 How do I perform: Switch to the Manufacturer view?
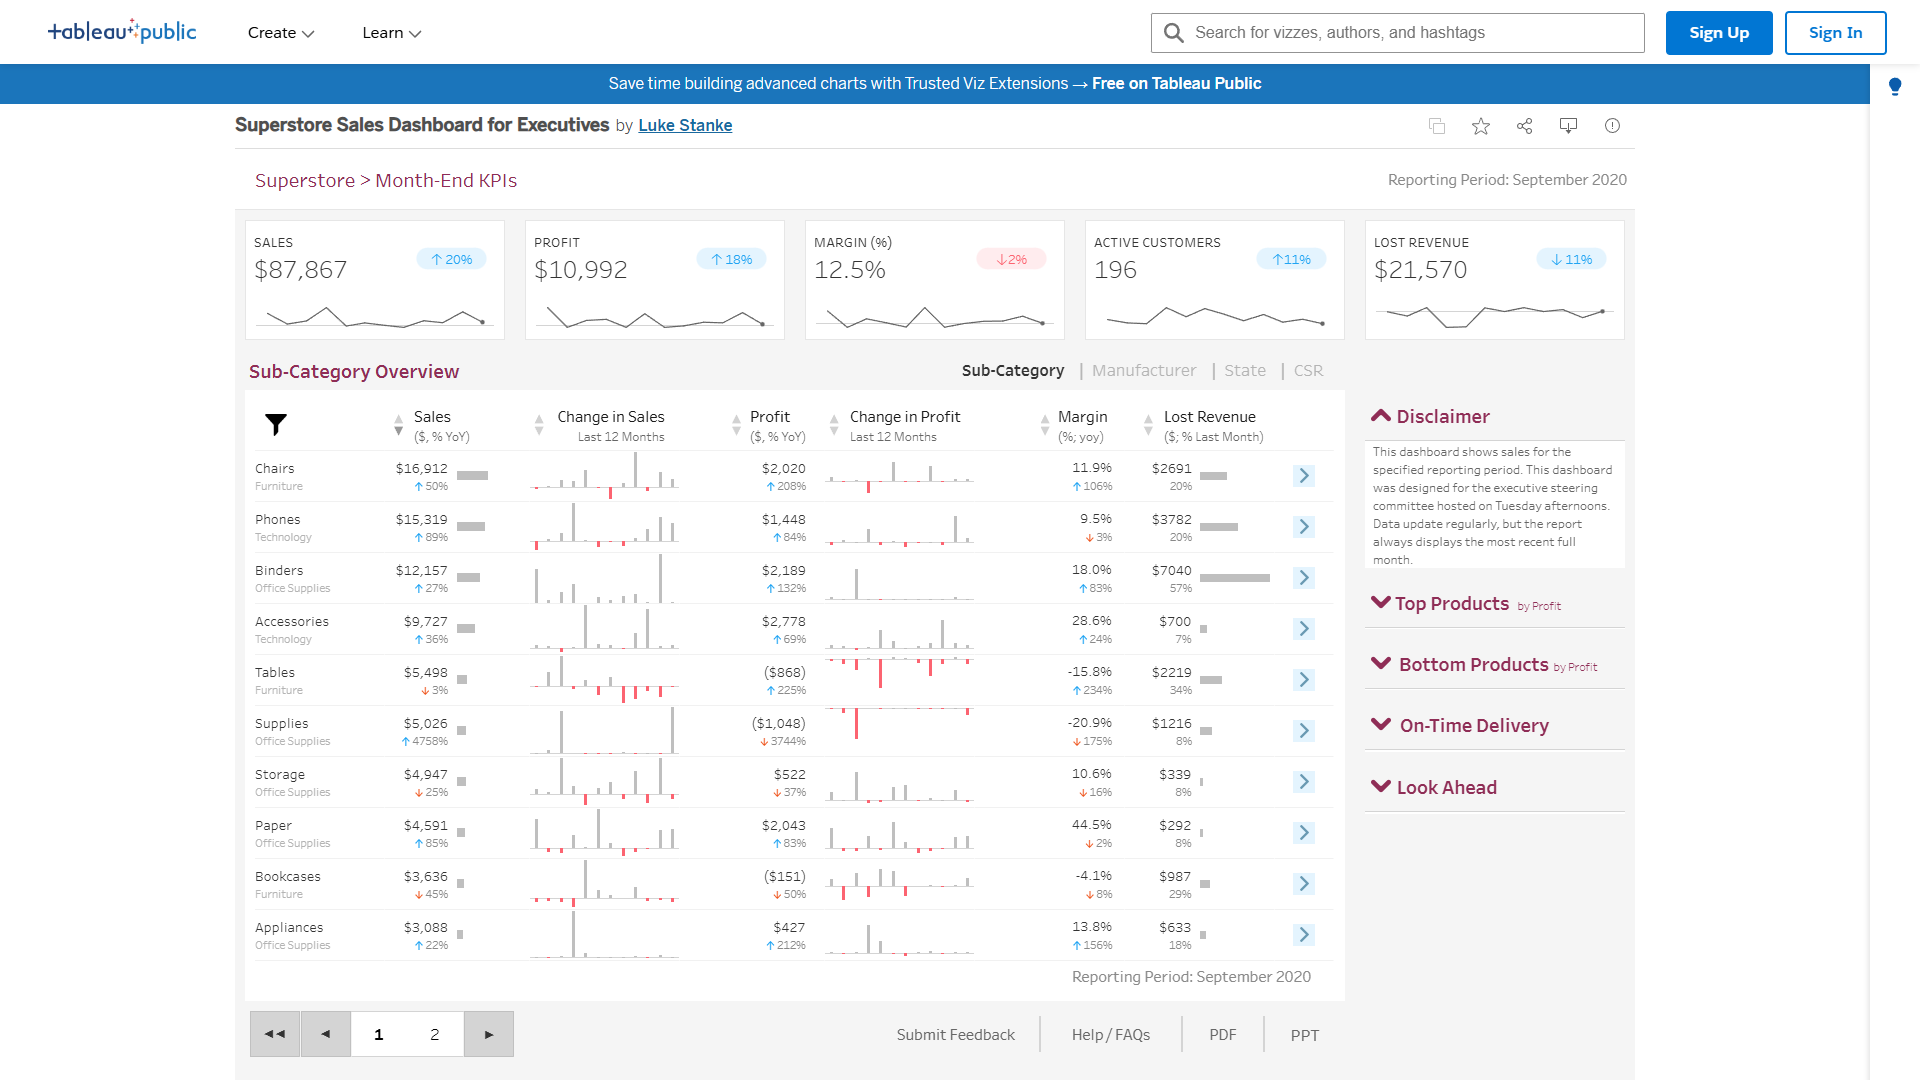pos(1144,370)
